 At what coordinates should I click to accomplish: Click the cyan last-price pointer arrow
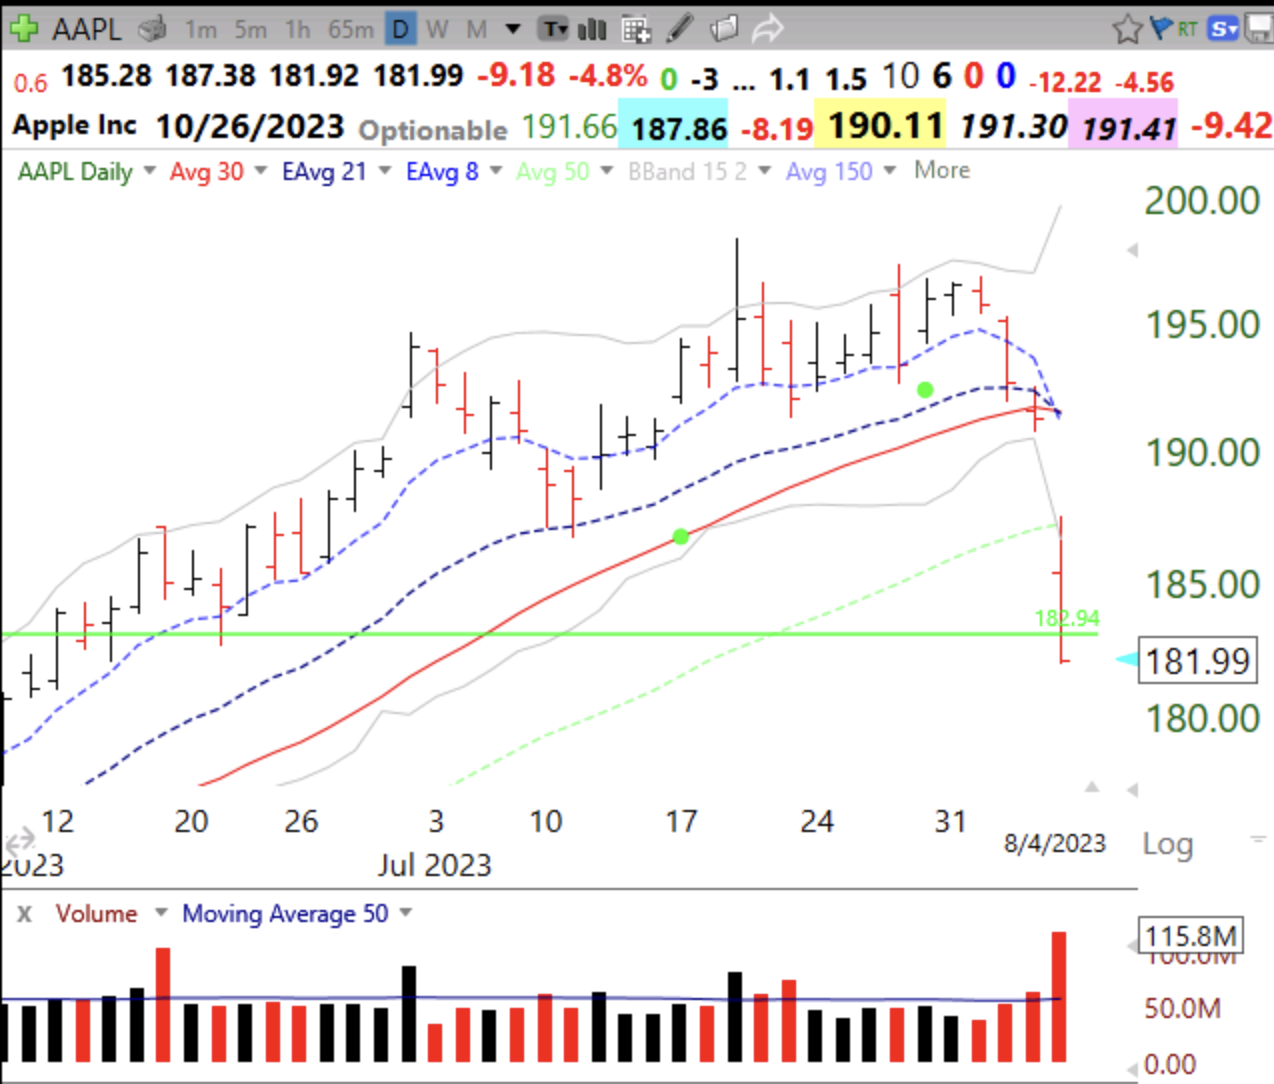[x=1127, y=659]
